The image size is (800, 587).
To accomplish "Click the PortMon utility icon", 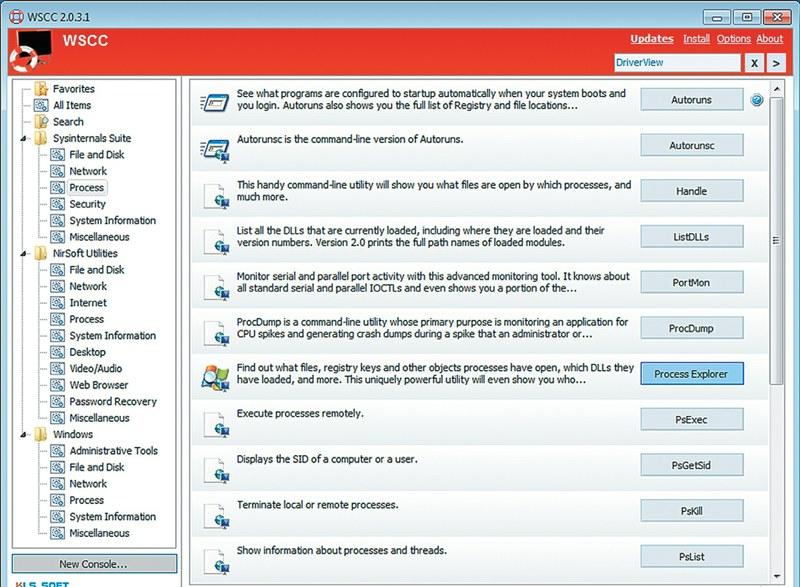I will pos(217,285).
